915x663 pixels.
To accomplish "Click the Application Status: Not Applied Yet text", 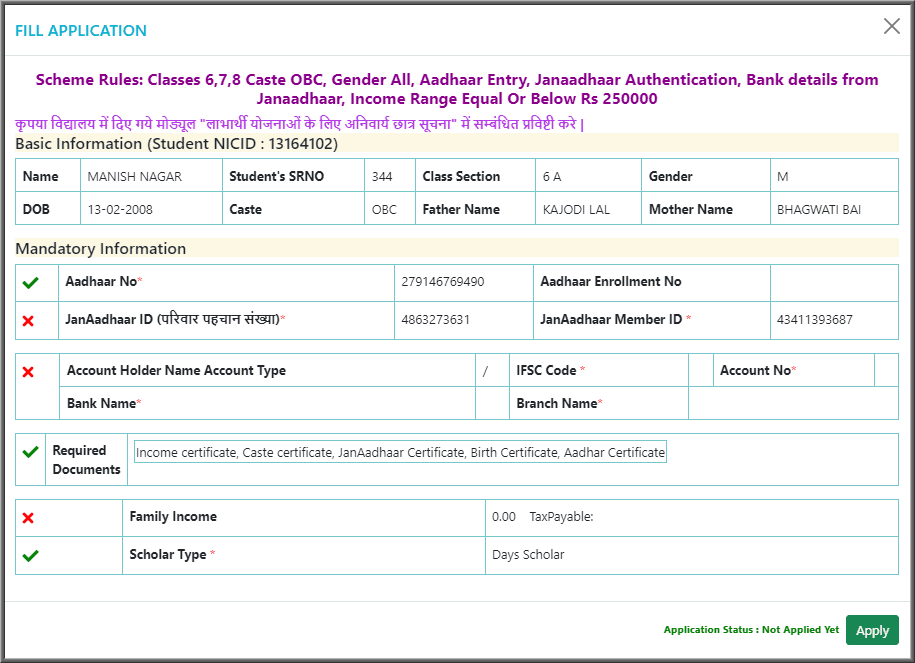I will [x=750, y=630].
